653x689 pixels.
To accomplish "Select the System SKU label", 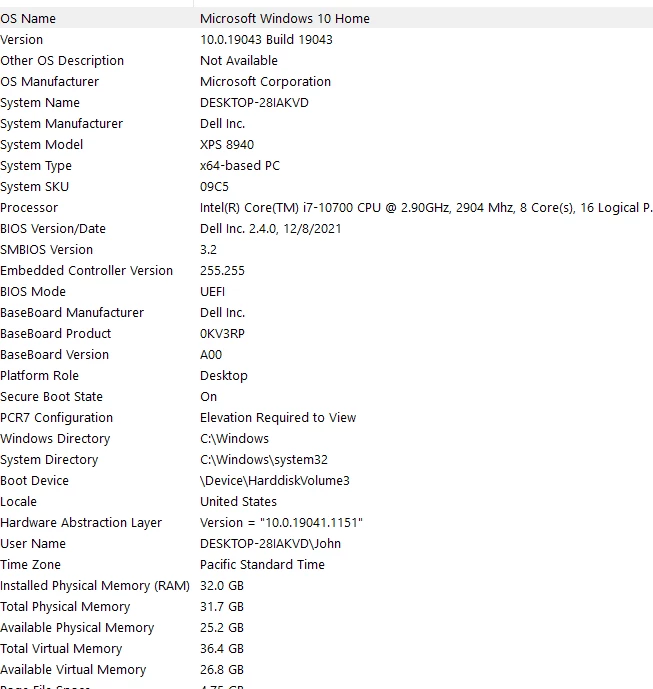I will click(35, 187).
